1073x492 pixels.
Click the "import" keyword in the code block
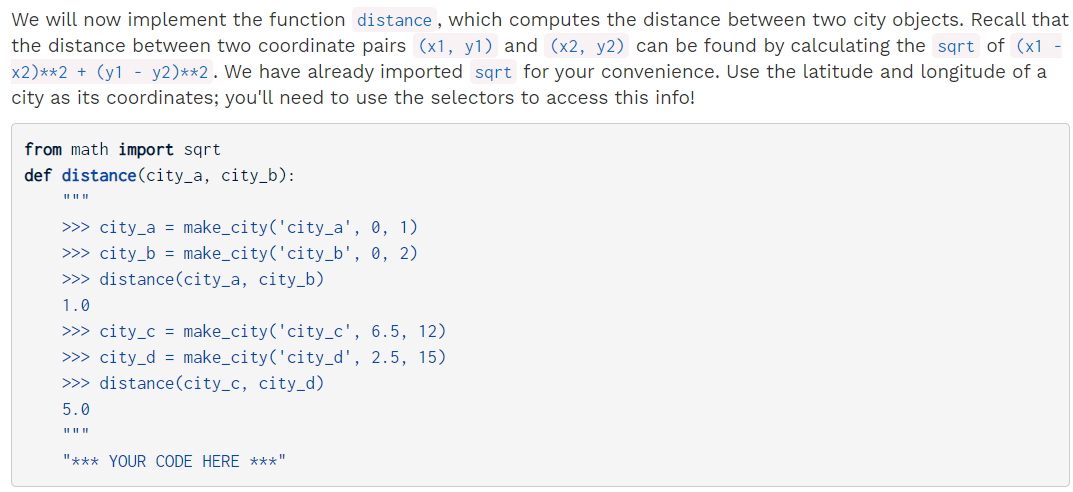point(146,149)
